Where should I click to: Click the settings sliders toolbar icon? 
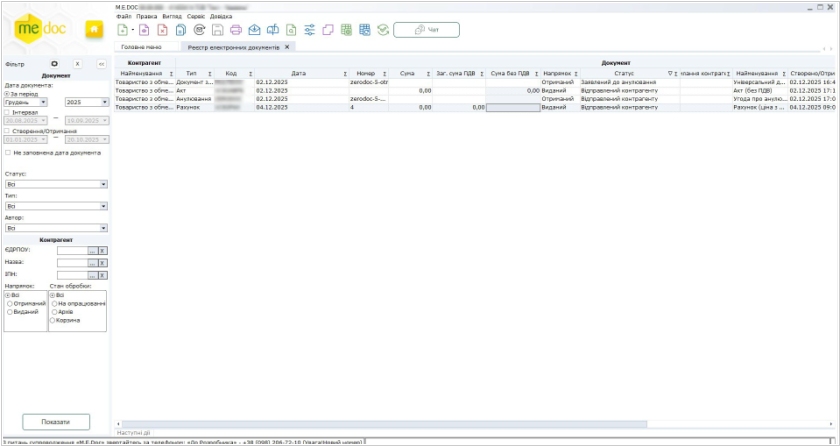pyautogui.click(x=308, y=30)
